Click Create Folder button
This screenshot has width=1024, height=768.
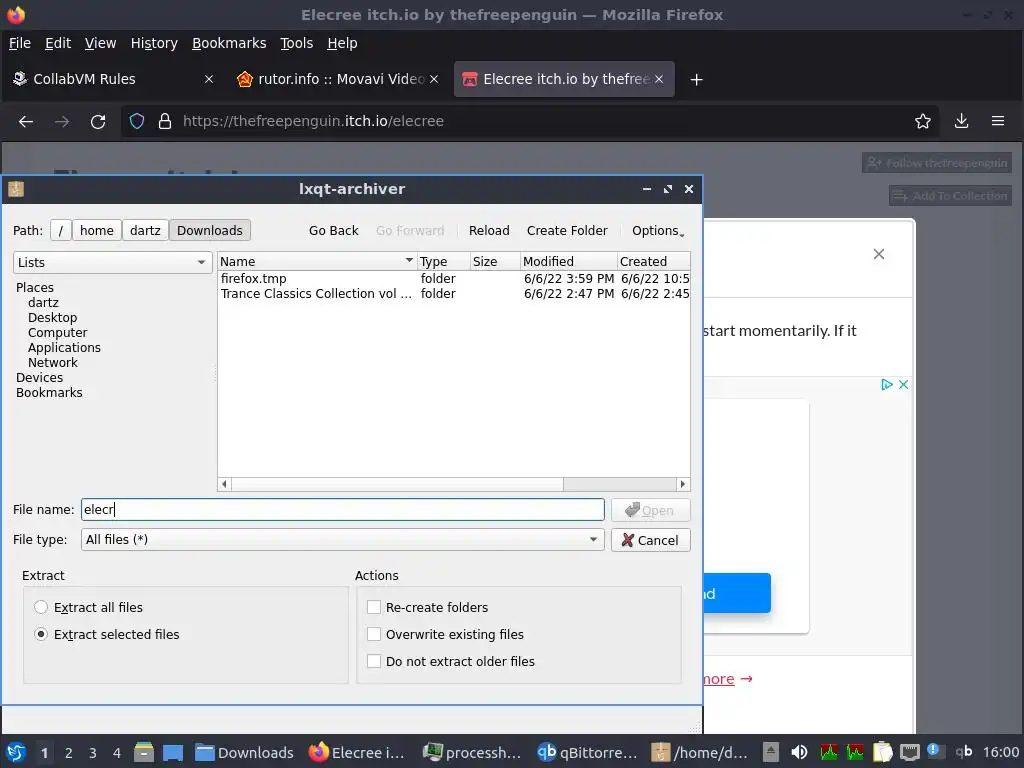567,231
